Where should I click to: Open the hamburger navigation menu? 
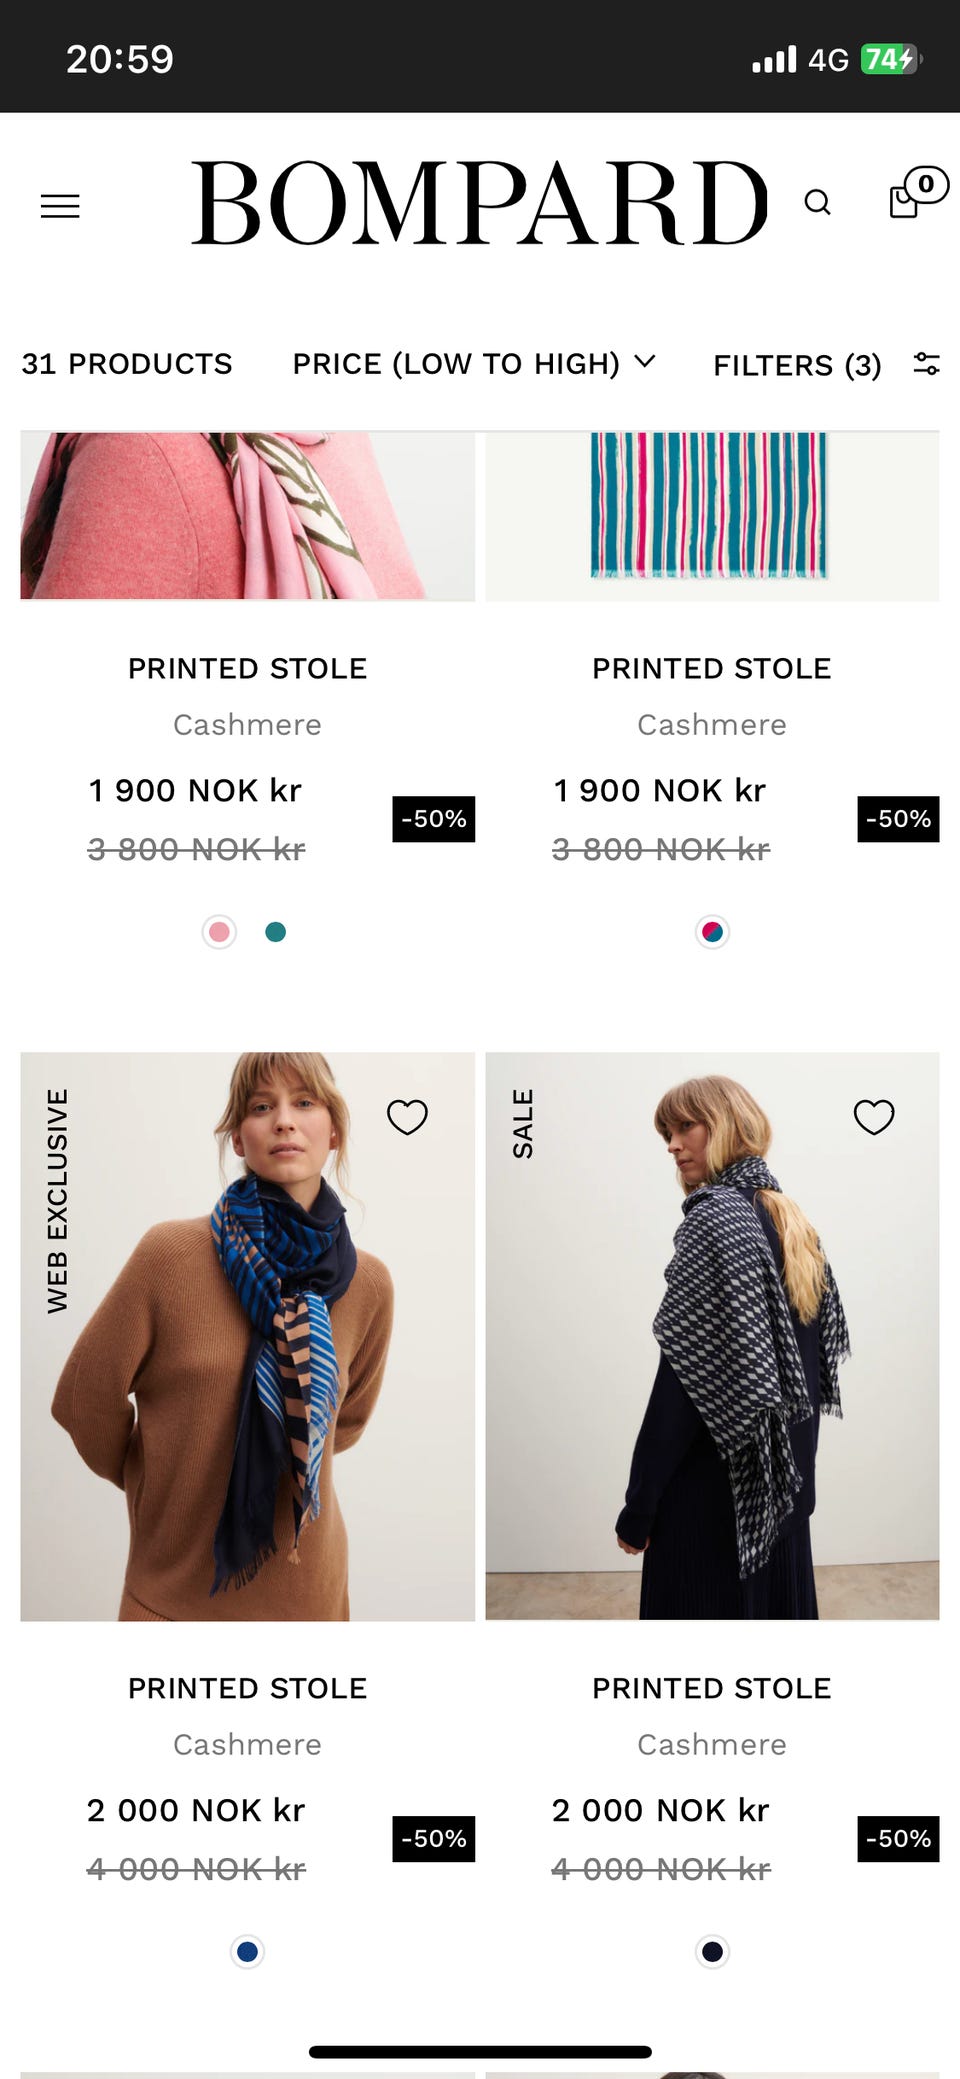coord(60,206)
